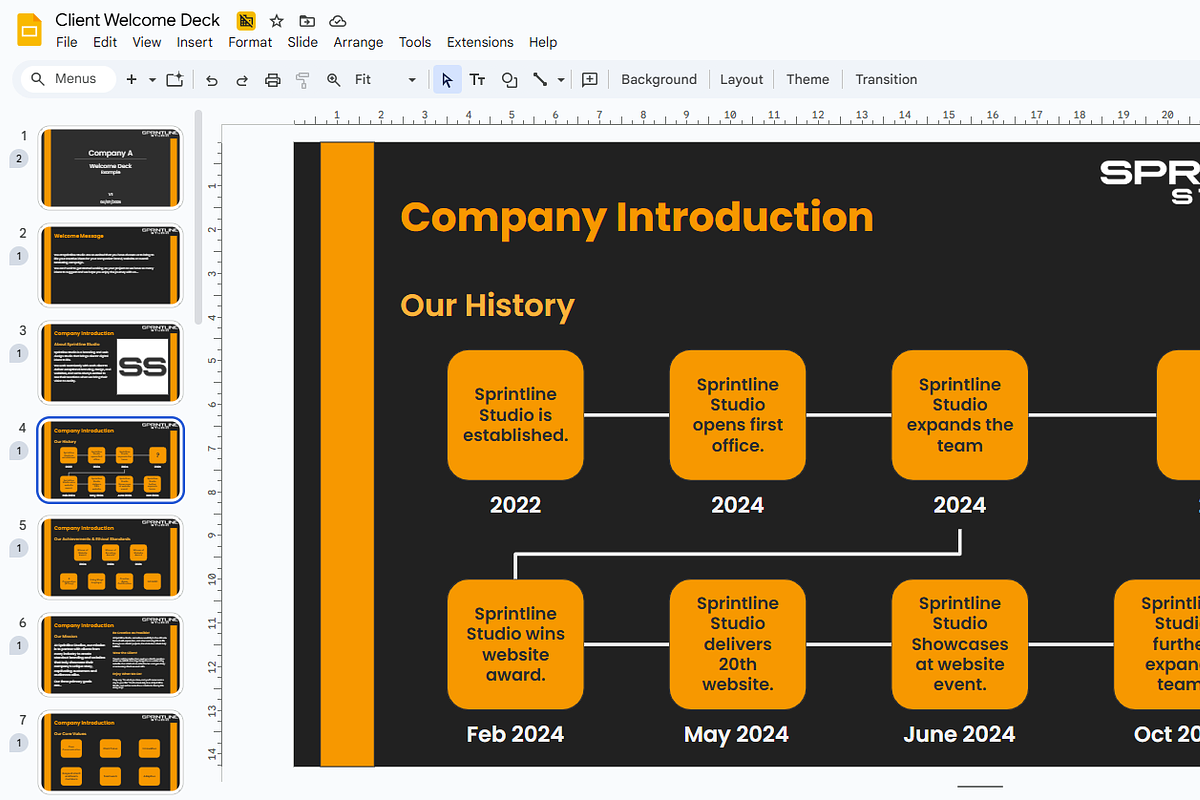Viewport: 1200px width, 800px height.
Task: Open the Arrange menu
Action: point(359,42)
